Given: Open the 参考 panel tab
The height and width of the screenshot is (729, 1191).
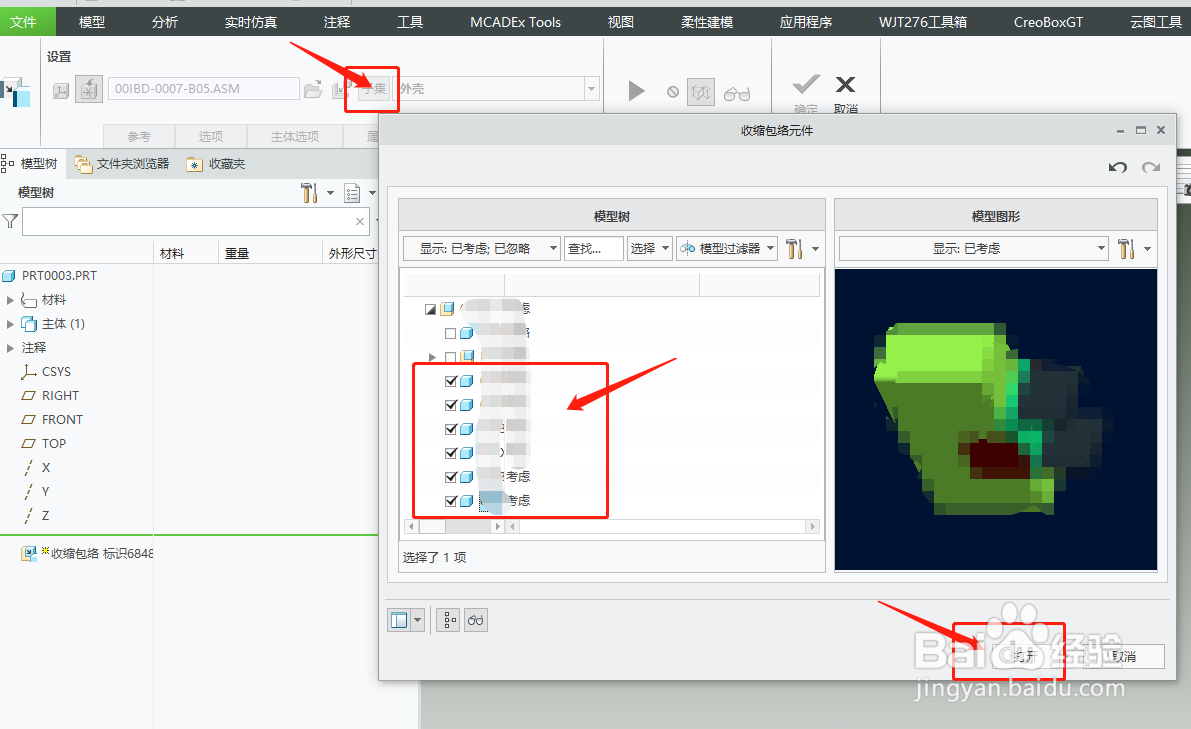Looking at the screenshot, I should point(139,136).
